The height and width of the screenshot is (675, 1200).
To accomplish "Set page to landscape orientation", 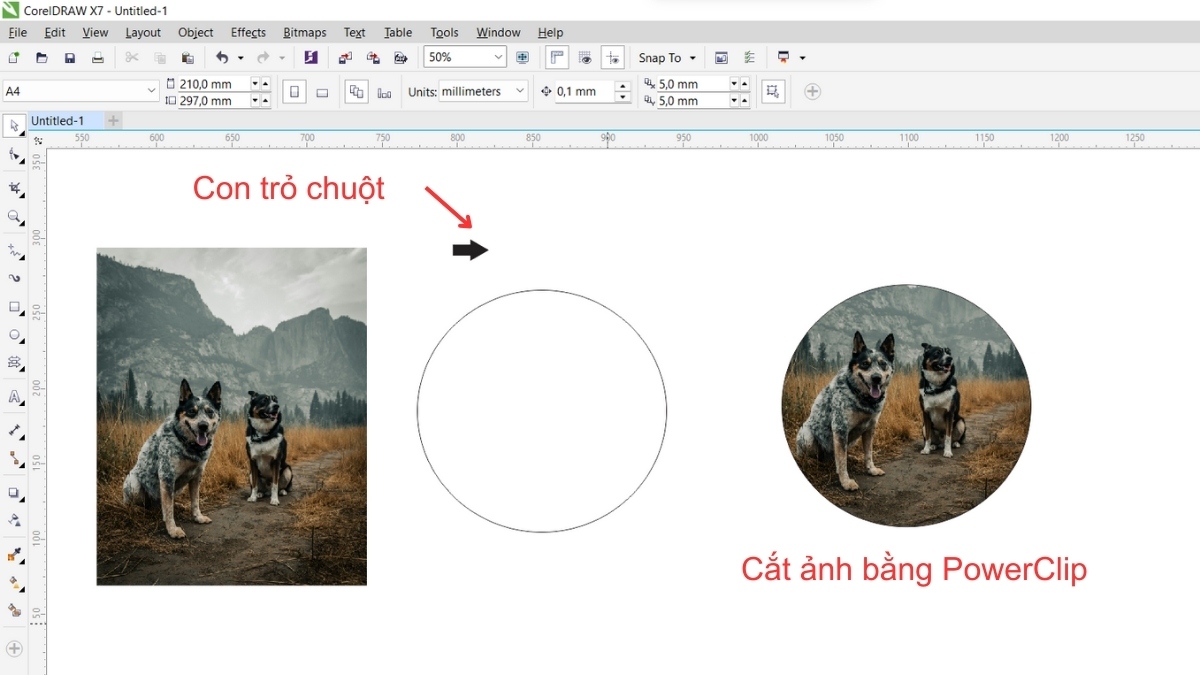I will 322,92.
